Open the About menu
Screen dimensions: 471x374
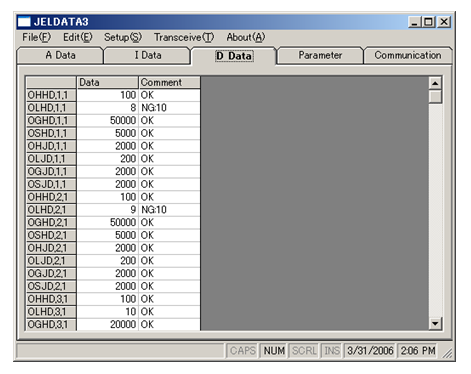[x=246, y=37]
